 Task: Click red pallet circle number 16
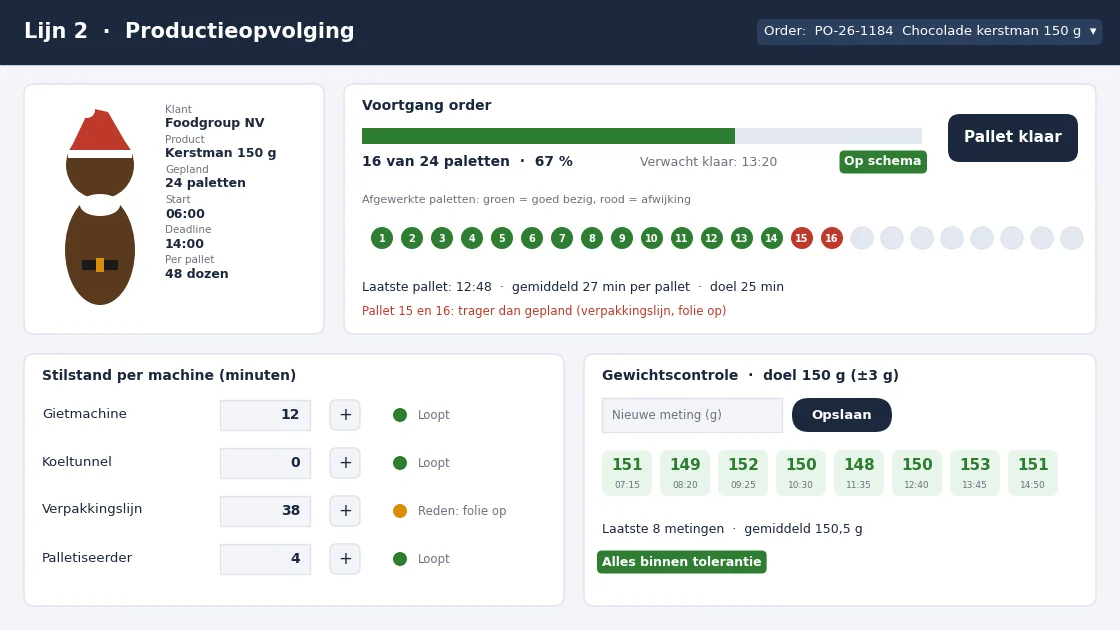[x=831, y=239]
